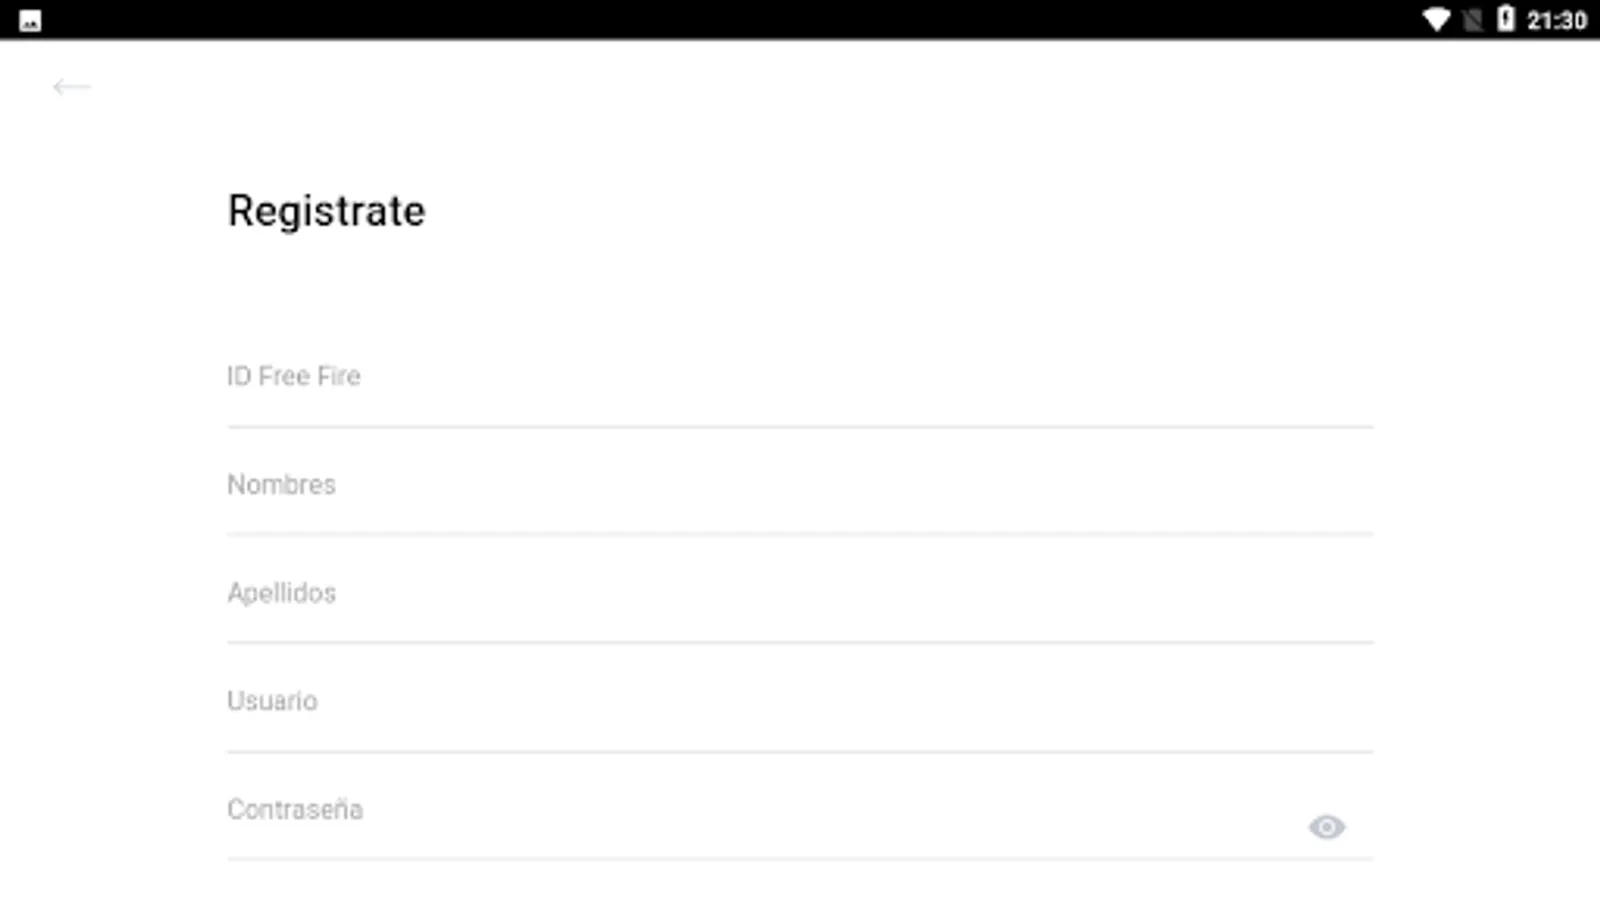Click the Wi-Fi signal icon
This screenshot has width=1600, height=900.
tap(1436, 20)
